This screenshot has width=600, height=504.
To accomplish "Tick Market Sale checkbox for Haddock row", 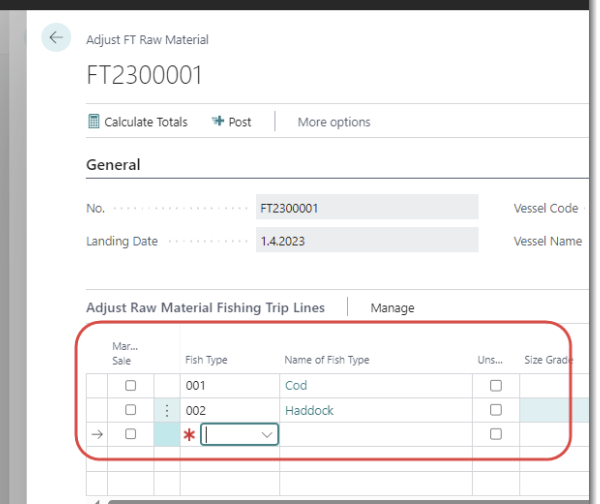I will pos(130,410).
